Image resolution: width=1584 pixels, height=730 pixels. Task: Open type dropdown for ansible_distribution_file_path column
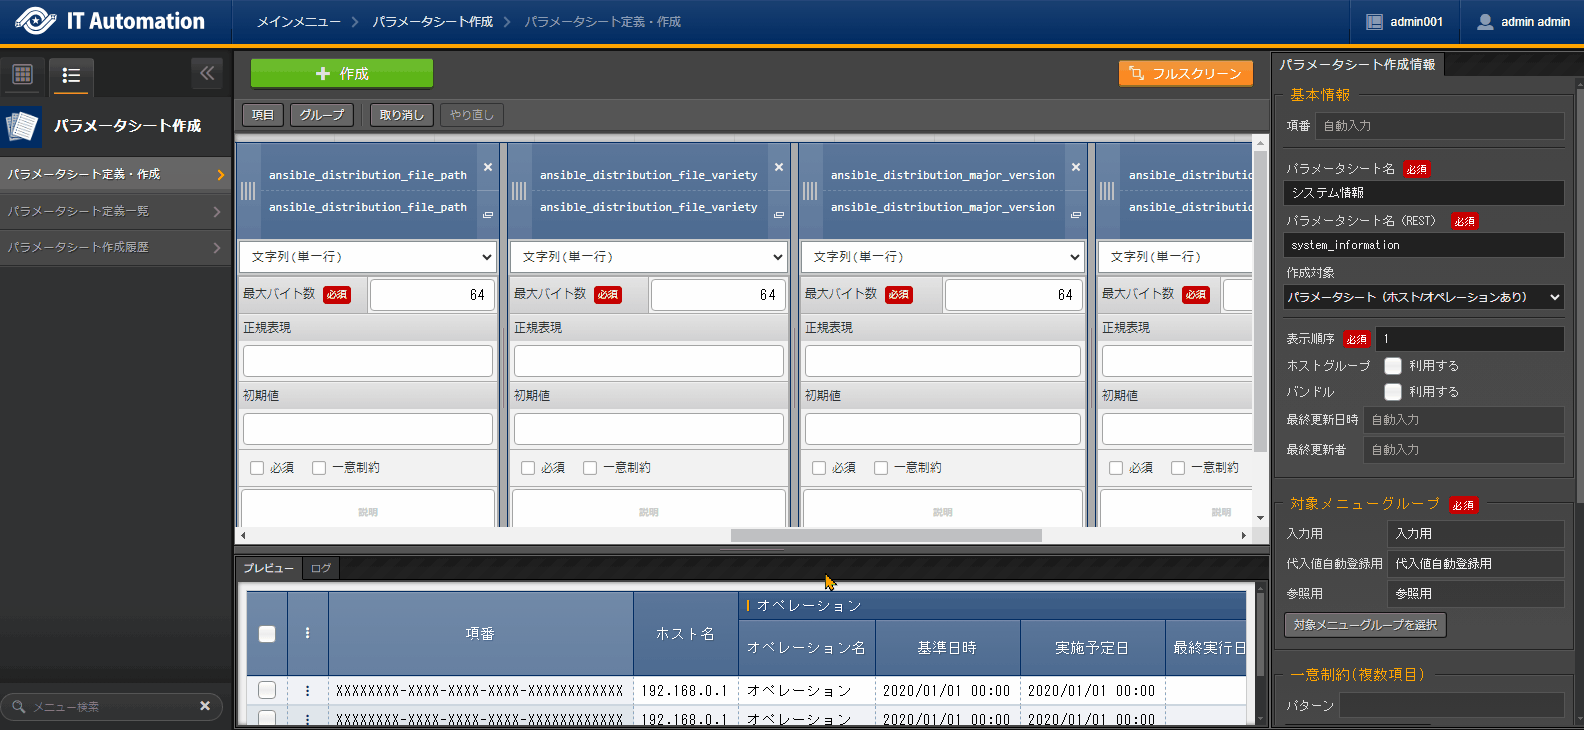coord(368,257)
